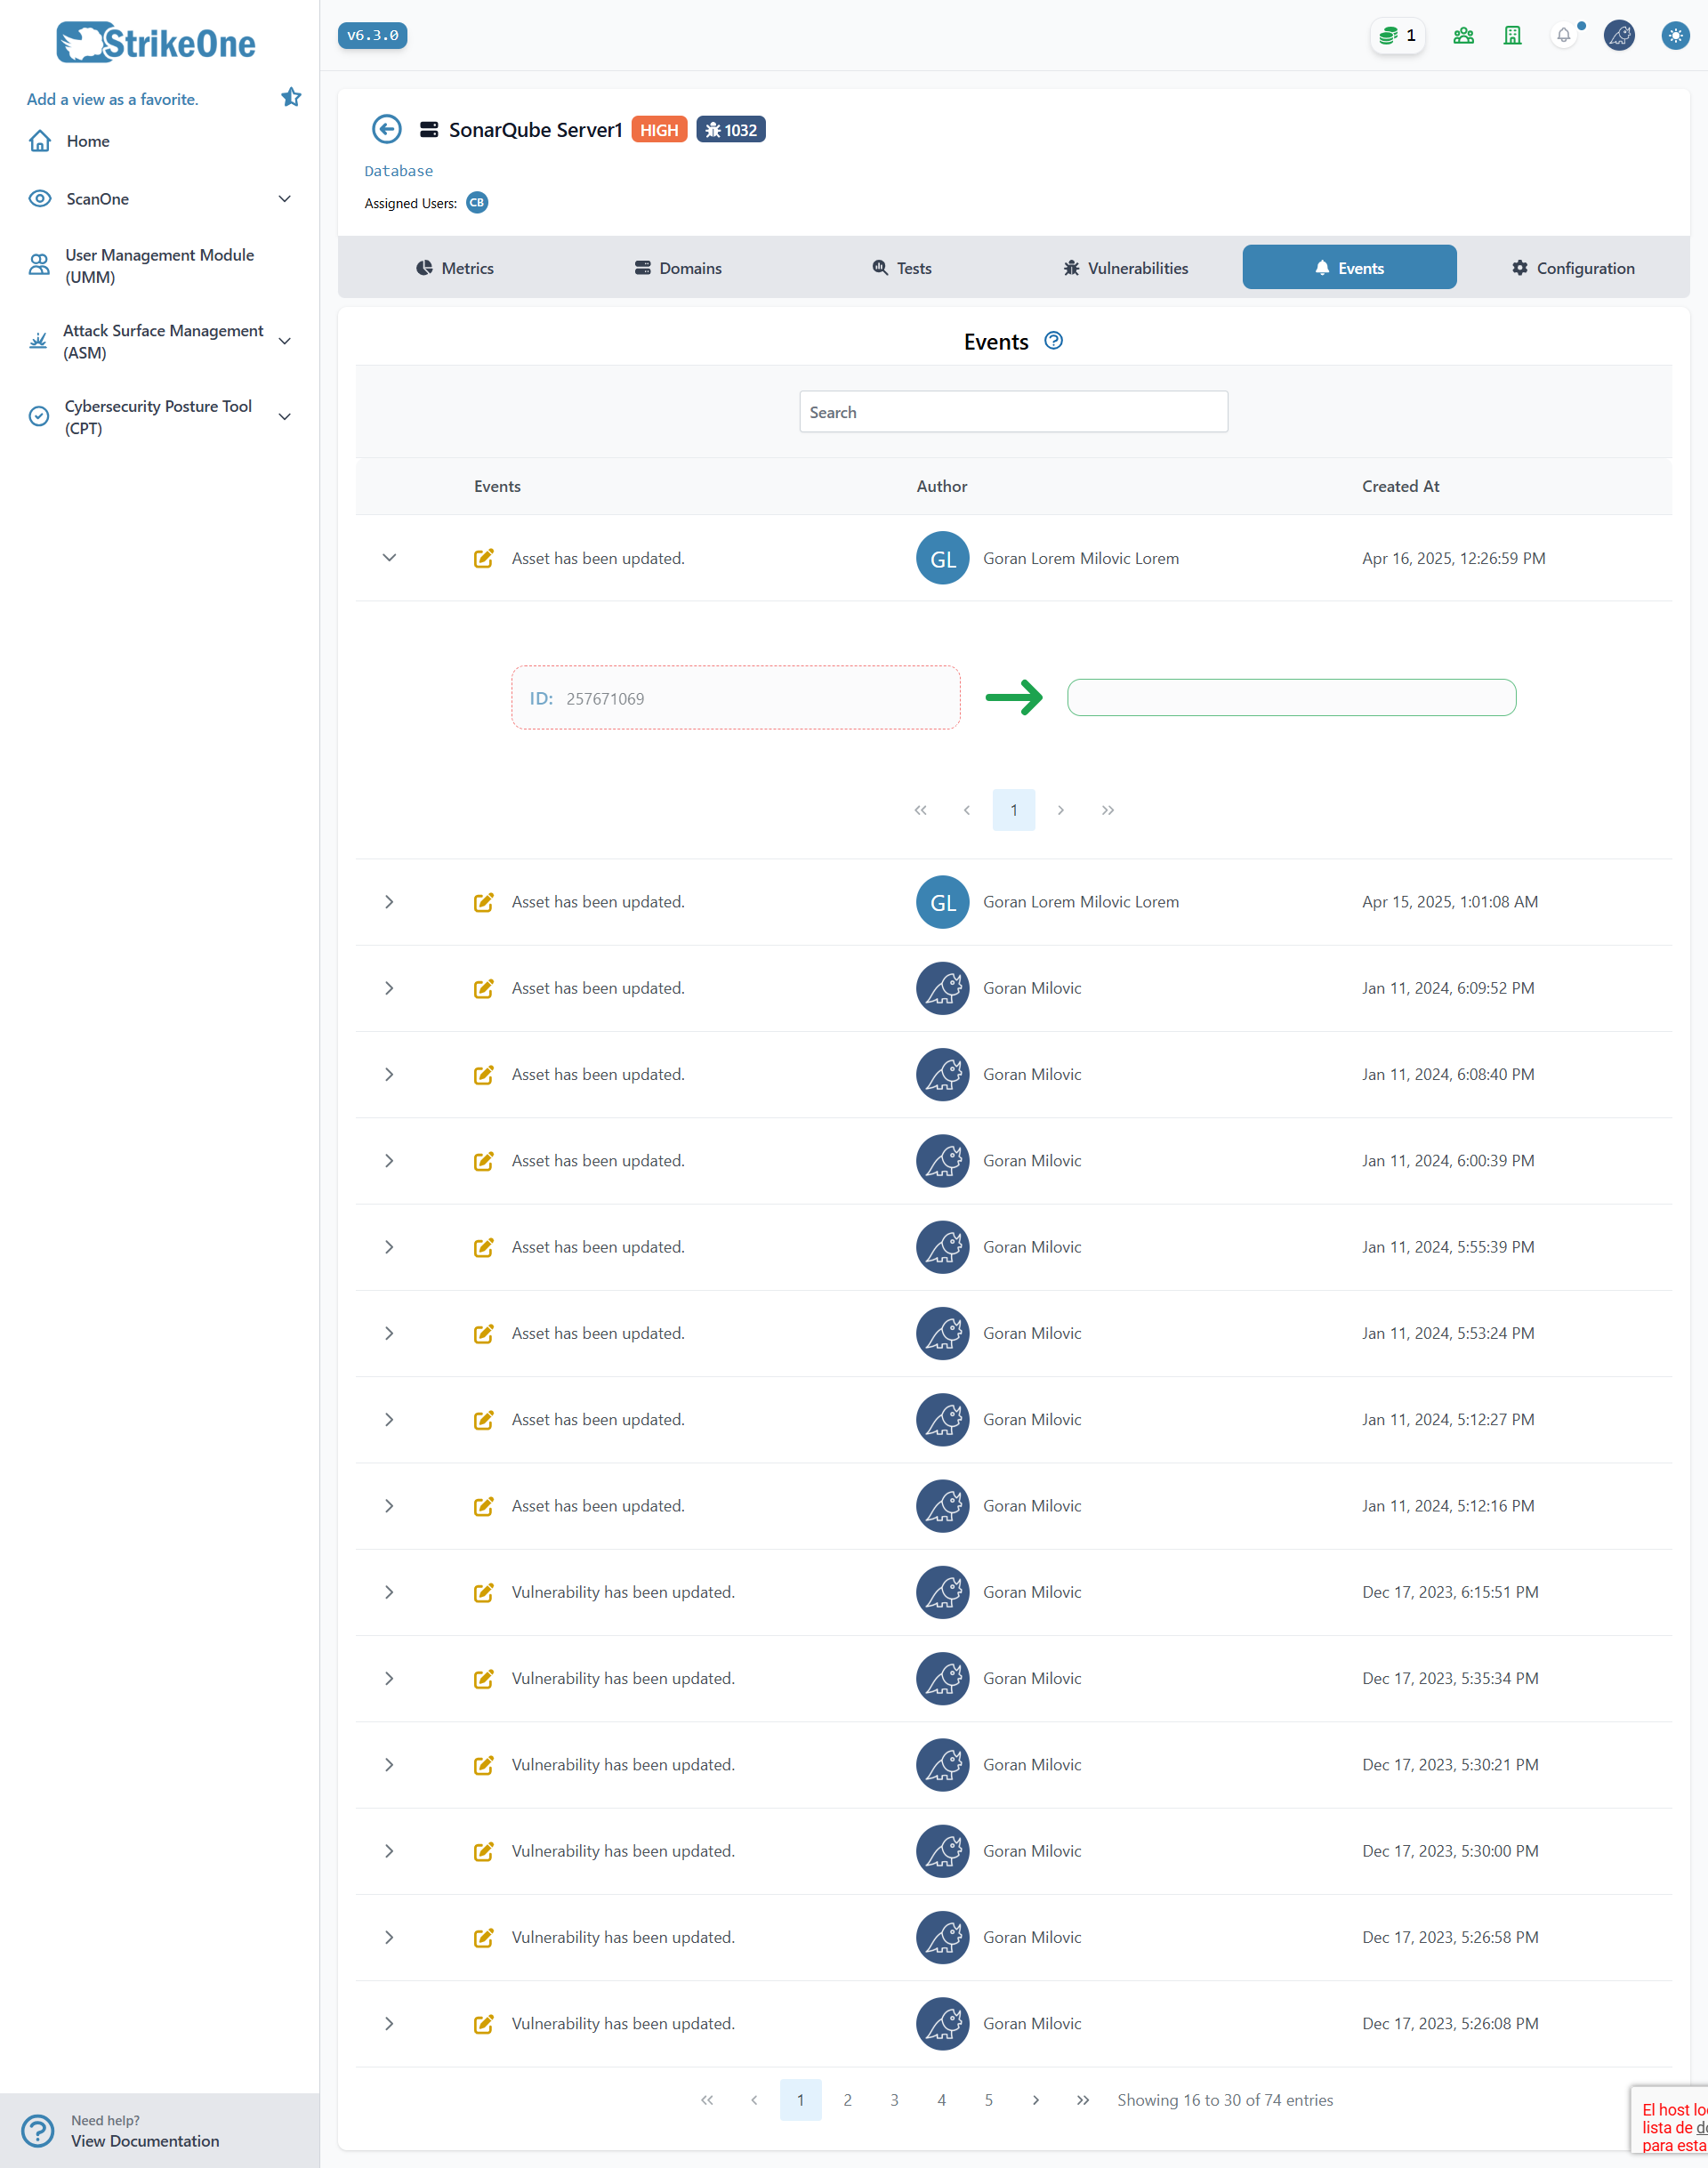The image size is (1708, 2168).
Task: Open the organization building icon
Action: 1512,36
